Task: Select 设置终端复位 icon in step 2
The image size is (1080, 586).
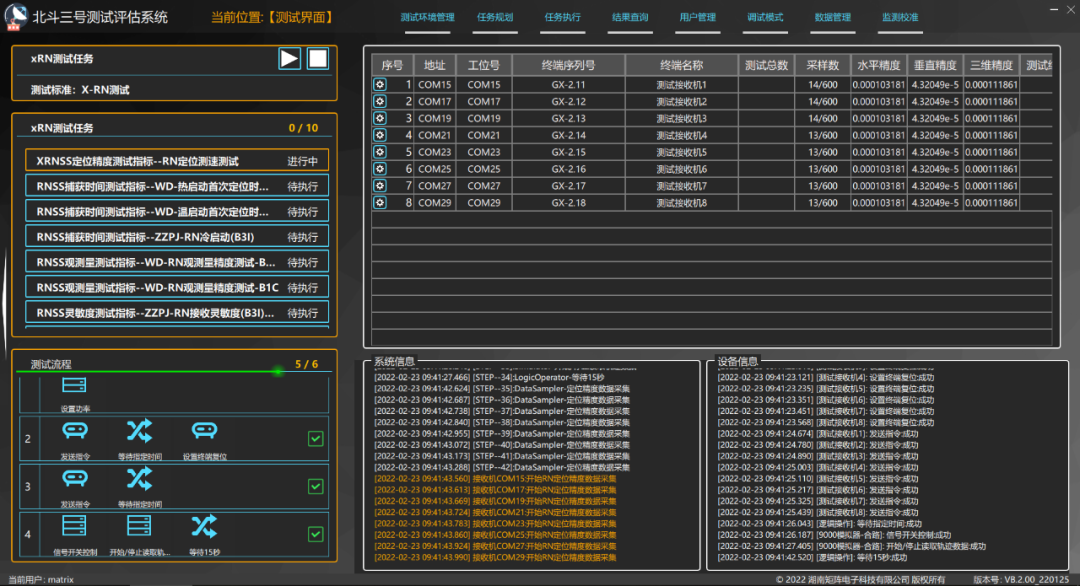Action: (x=204, y=431)
